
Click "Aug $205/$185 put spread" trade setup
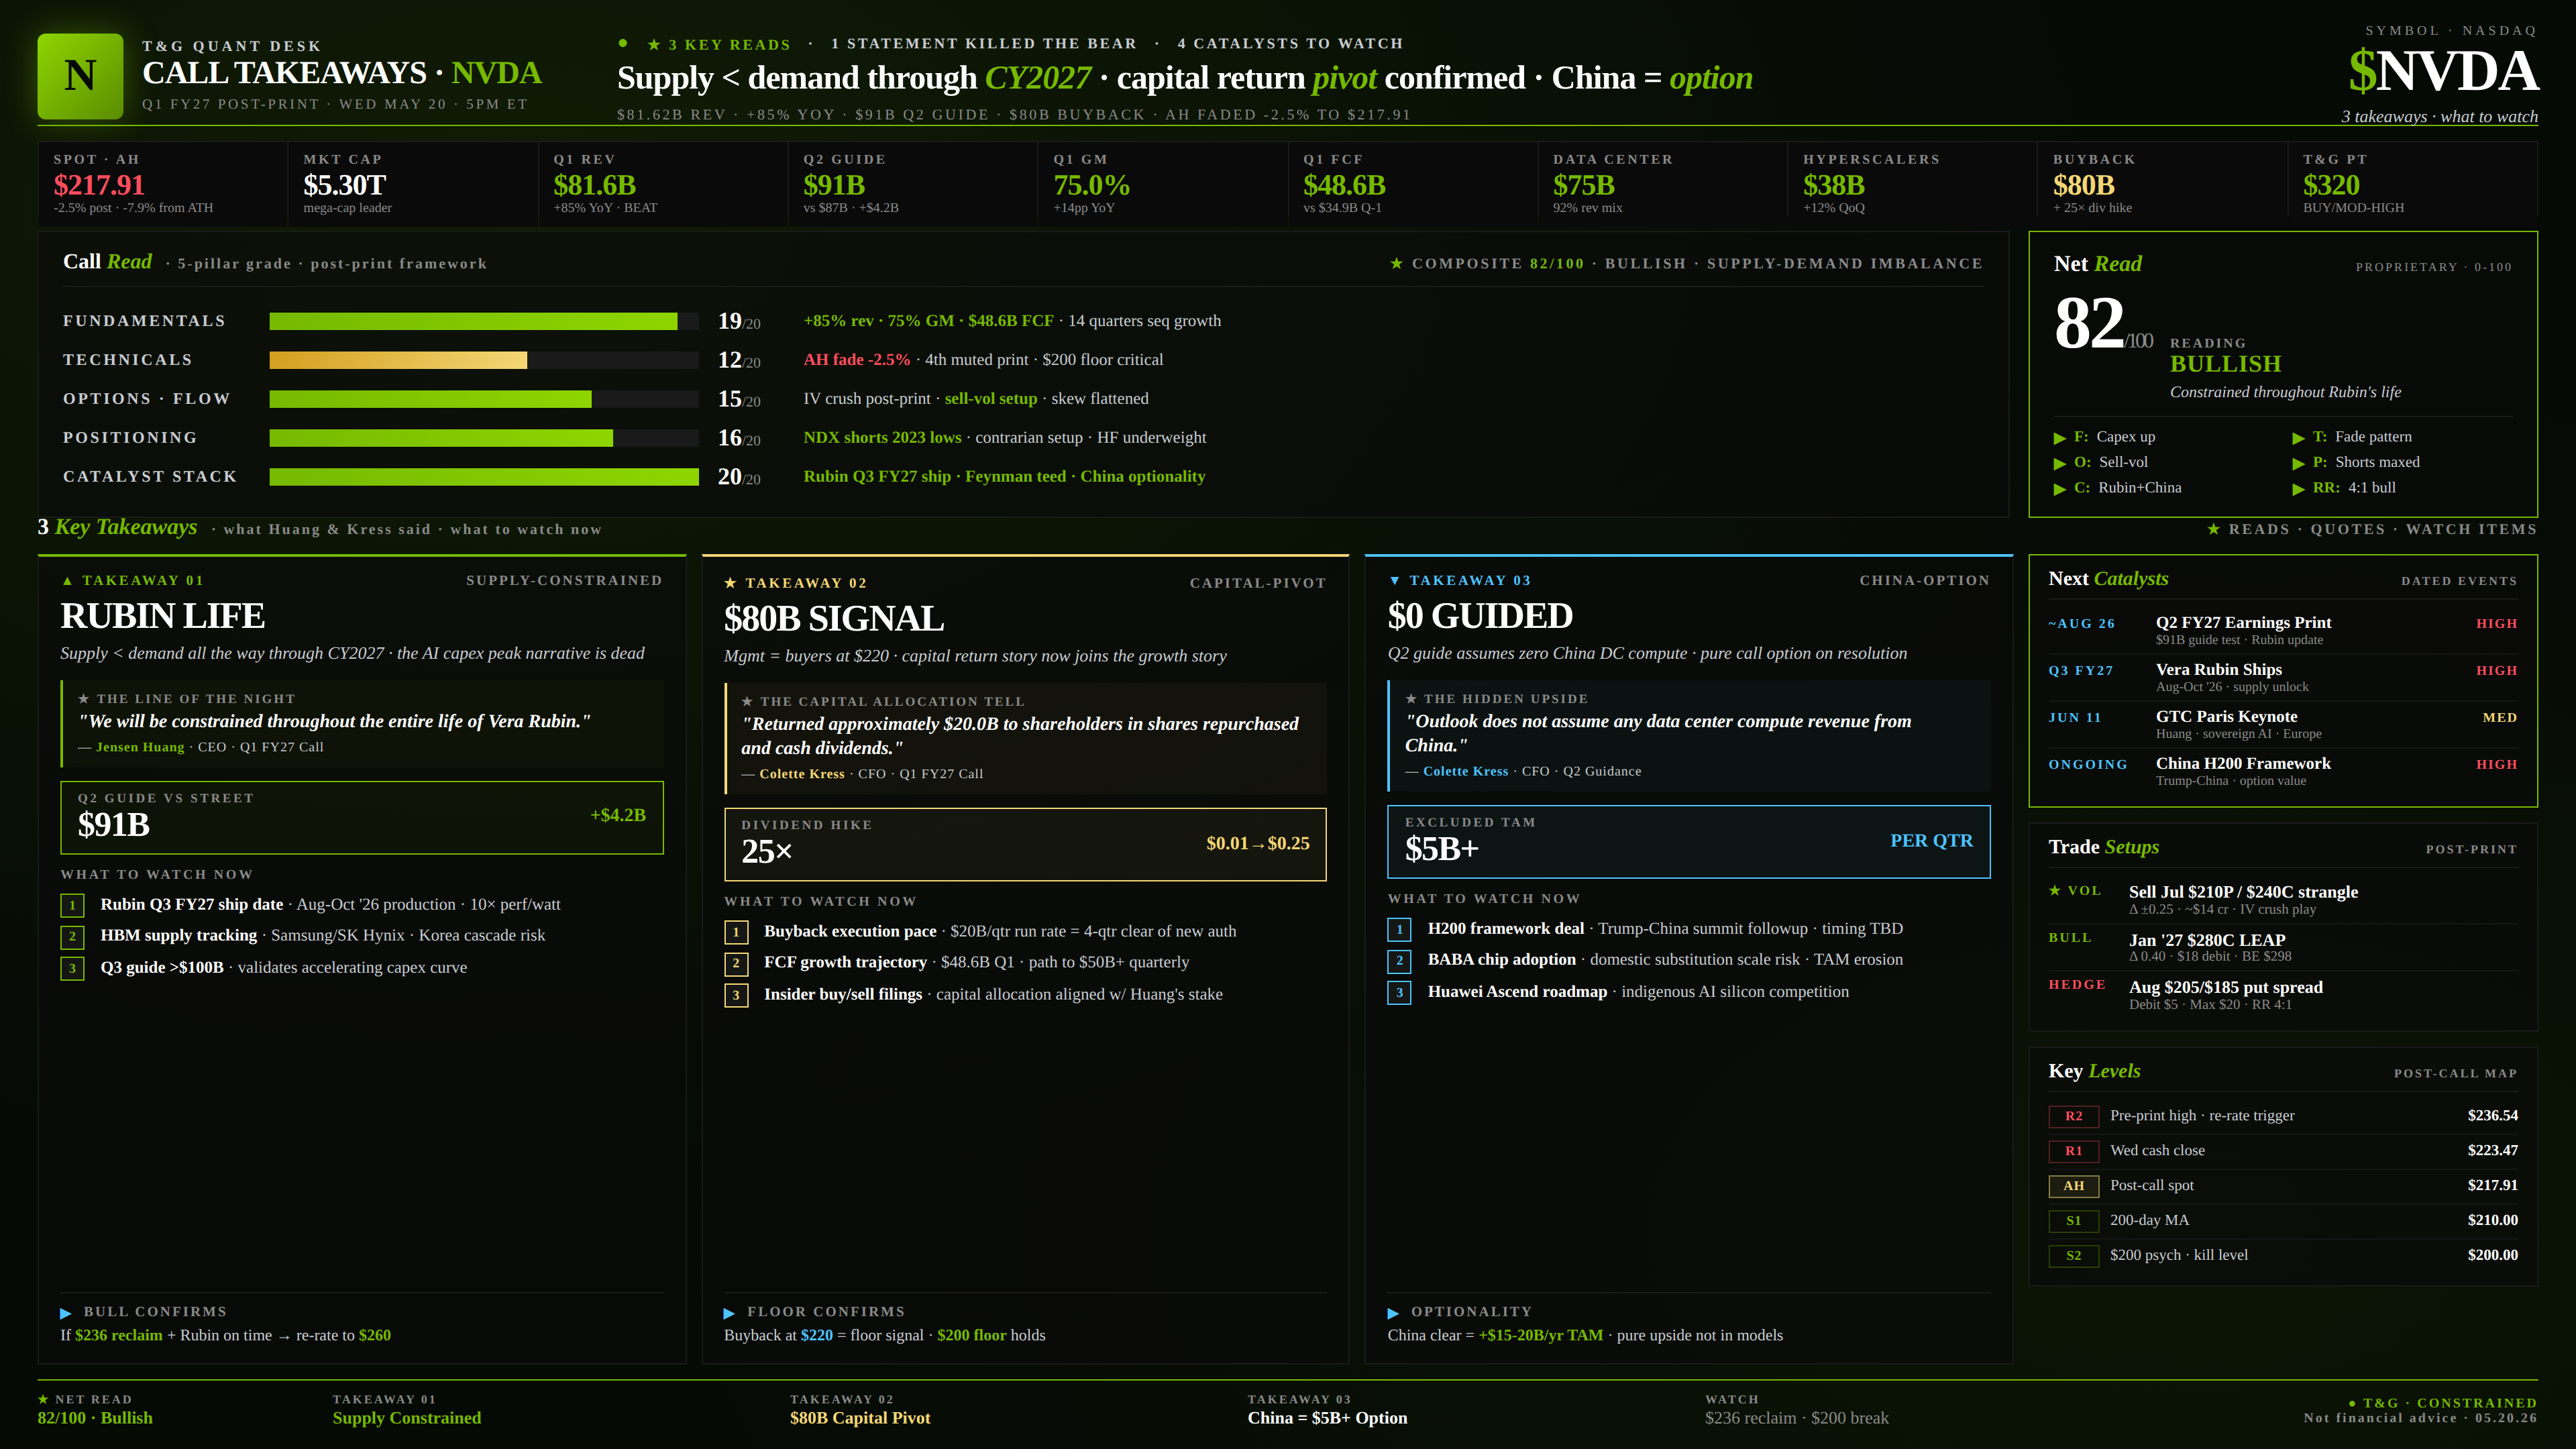2226,987
